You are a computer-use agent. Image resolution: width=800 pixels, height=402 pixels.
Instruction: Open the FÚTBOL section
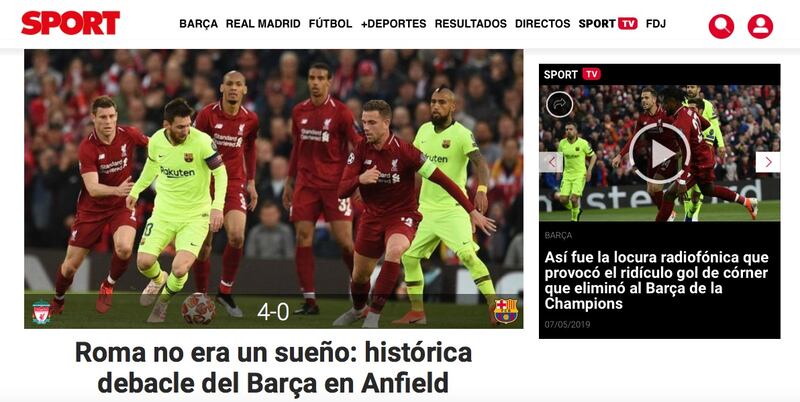pyautogui.click(x=331, y=23)
